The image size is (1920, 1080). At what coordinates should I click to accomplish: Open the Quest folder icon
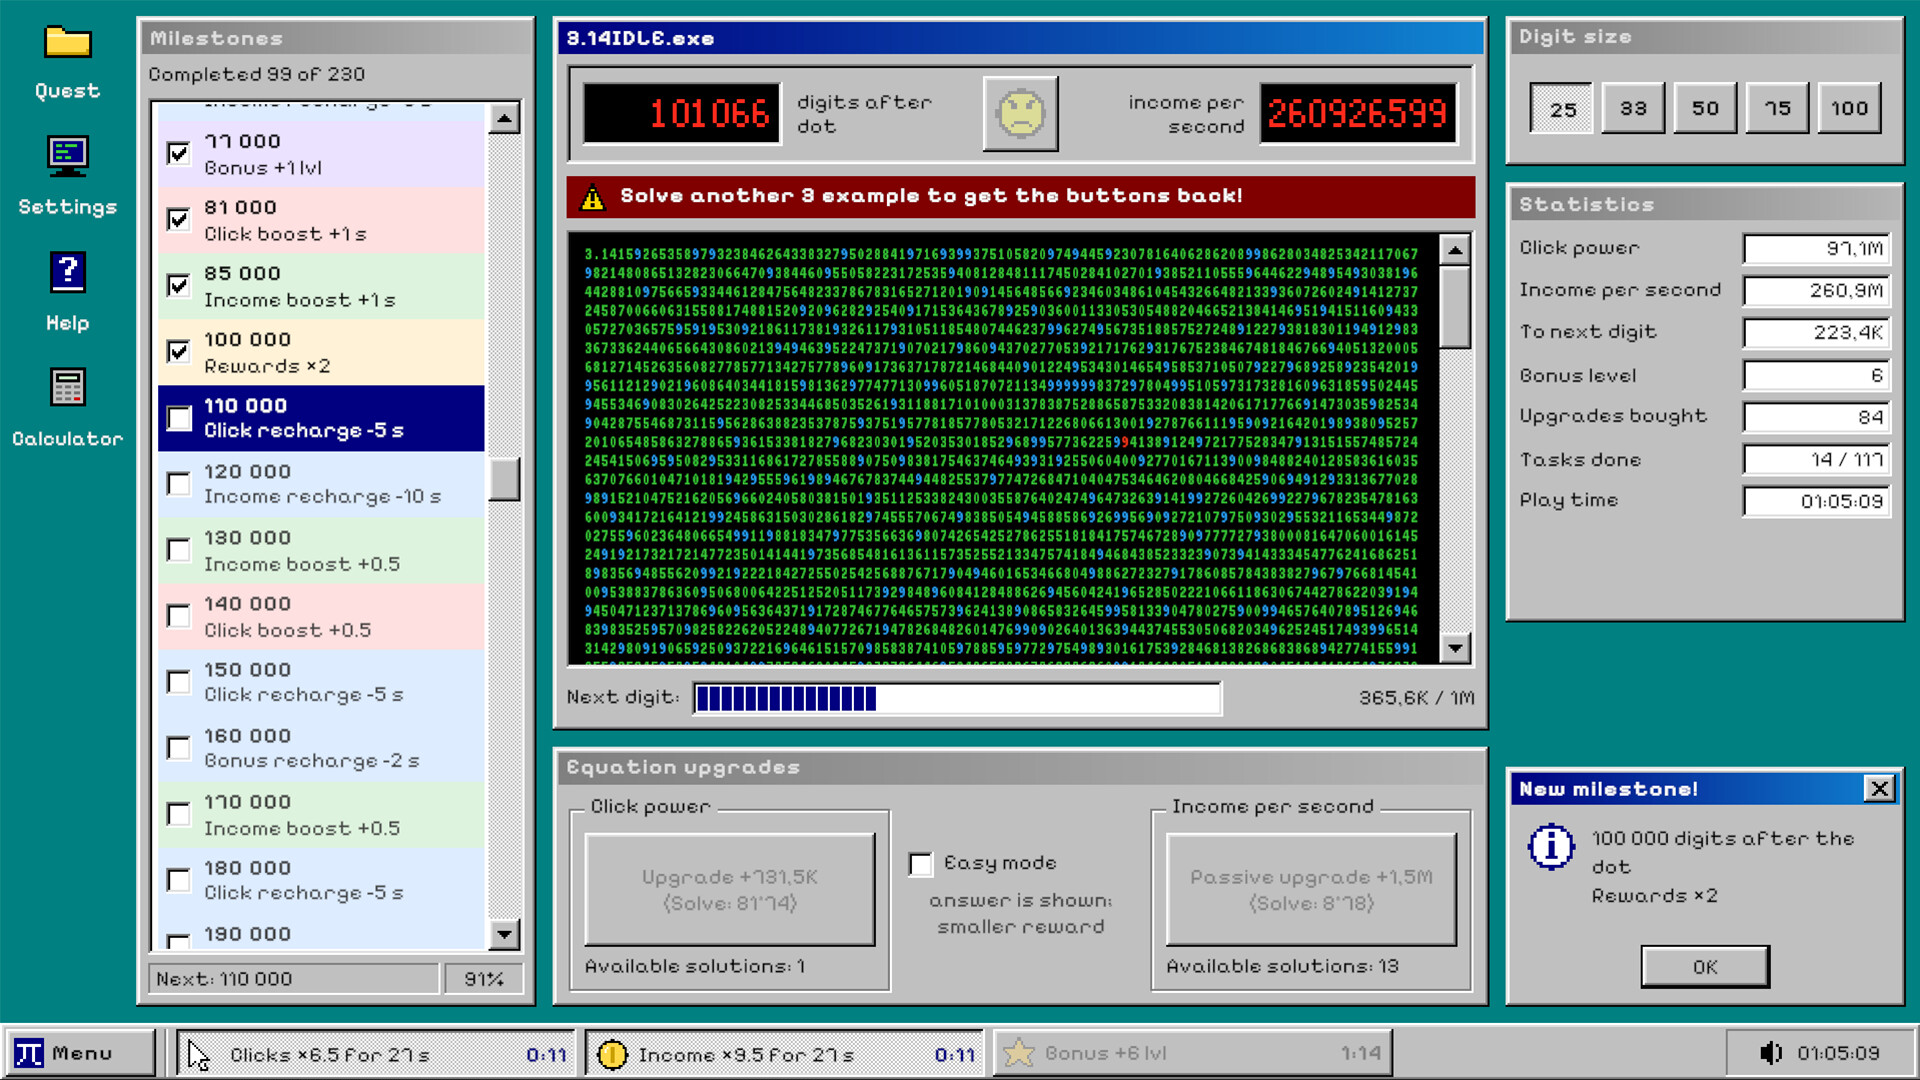67,44
